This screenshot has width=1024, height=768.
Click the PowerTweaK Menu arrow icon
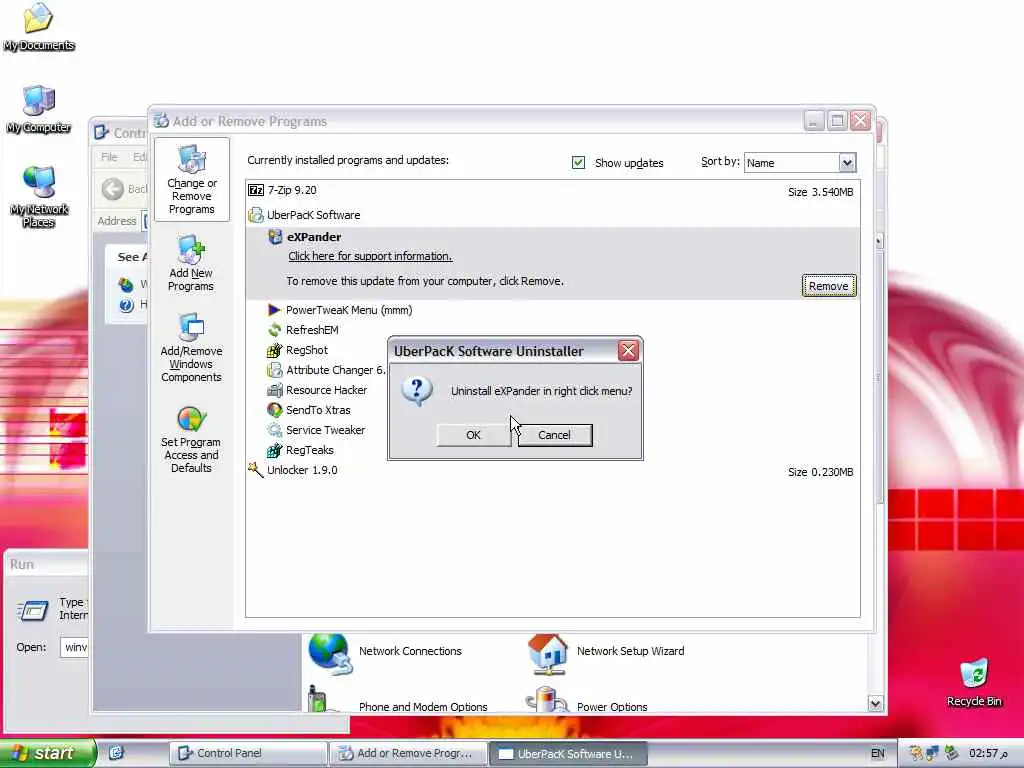[x=274, y=310]
